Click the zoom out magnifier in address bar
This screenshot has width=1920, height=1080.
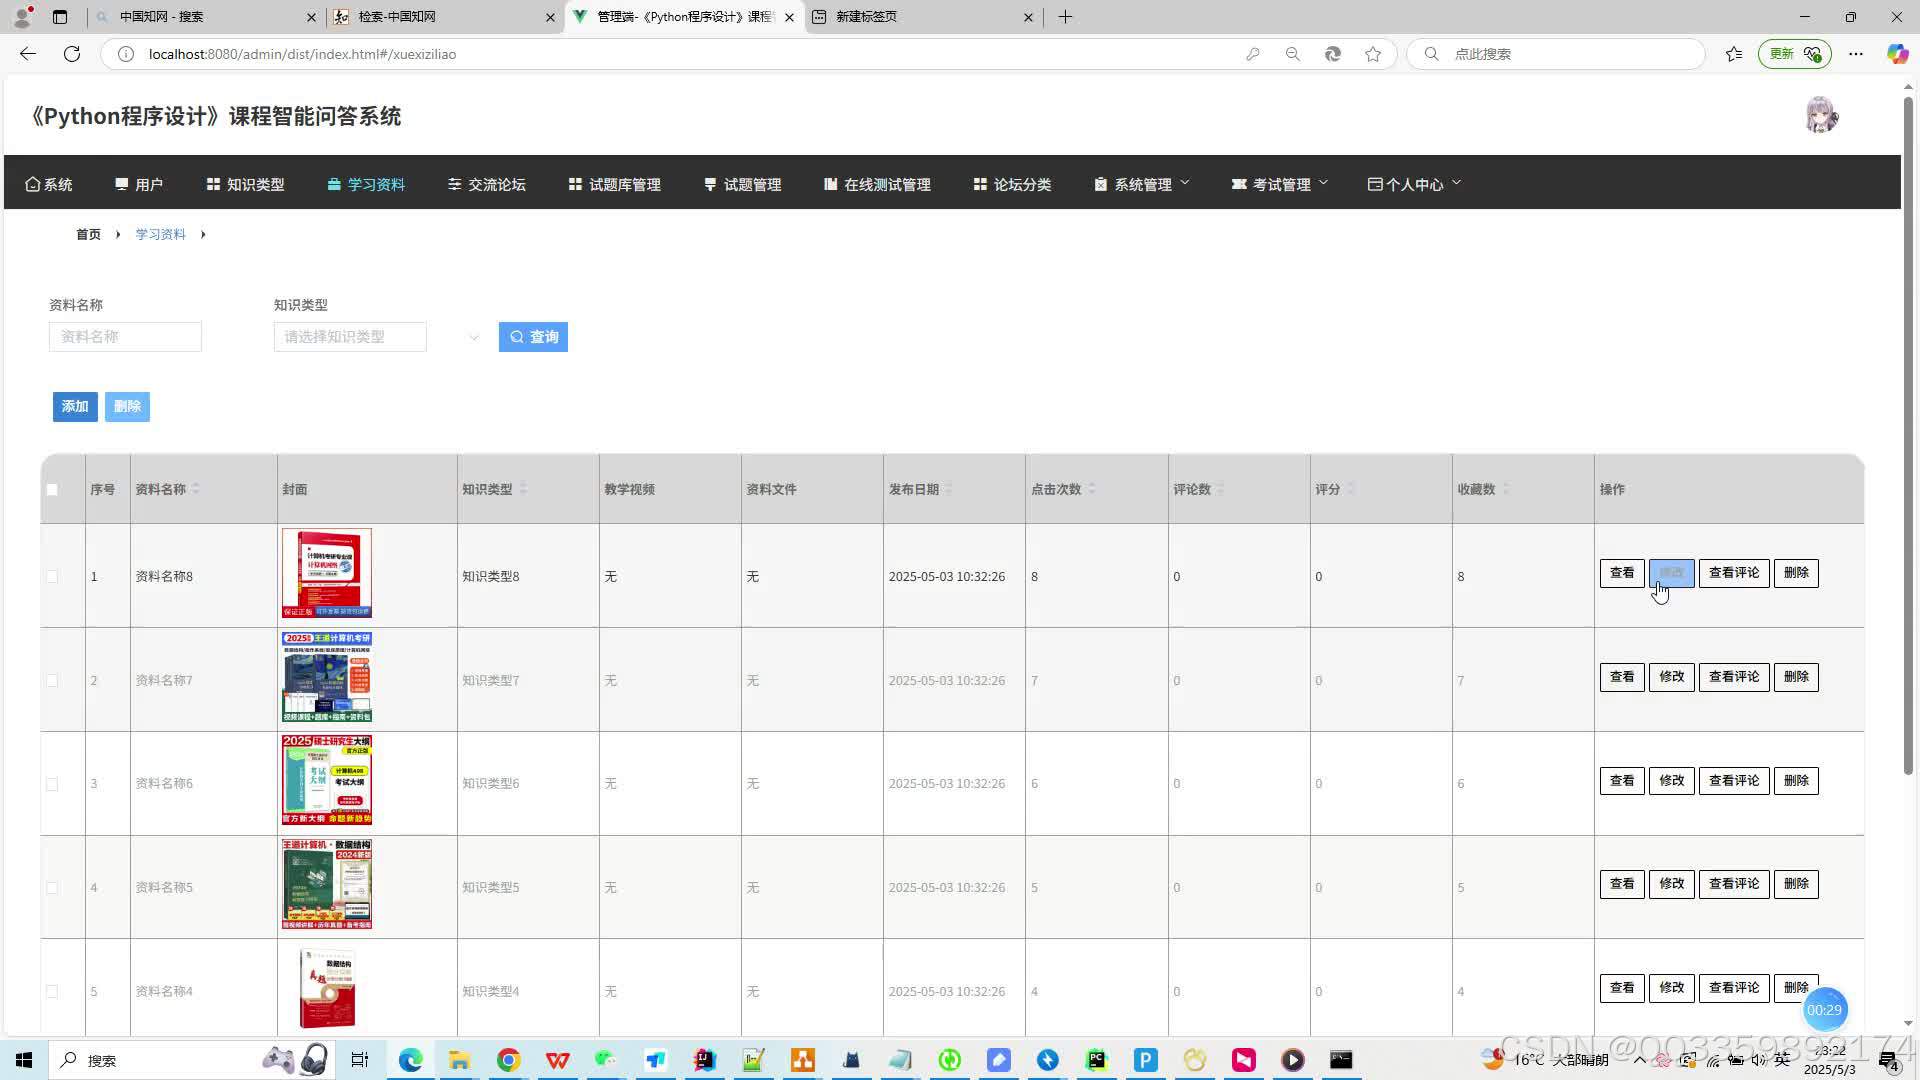coord(1293,54)
